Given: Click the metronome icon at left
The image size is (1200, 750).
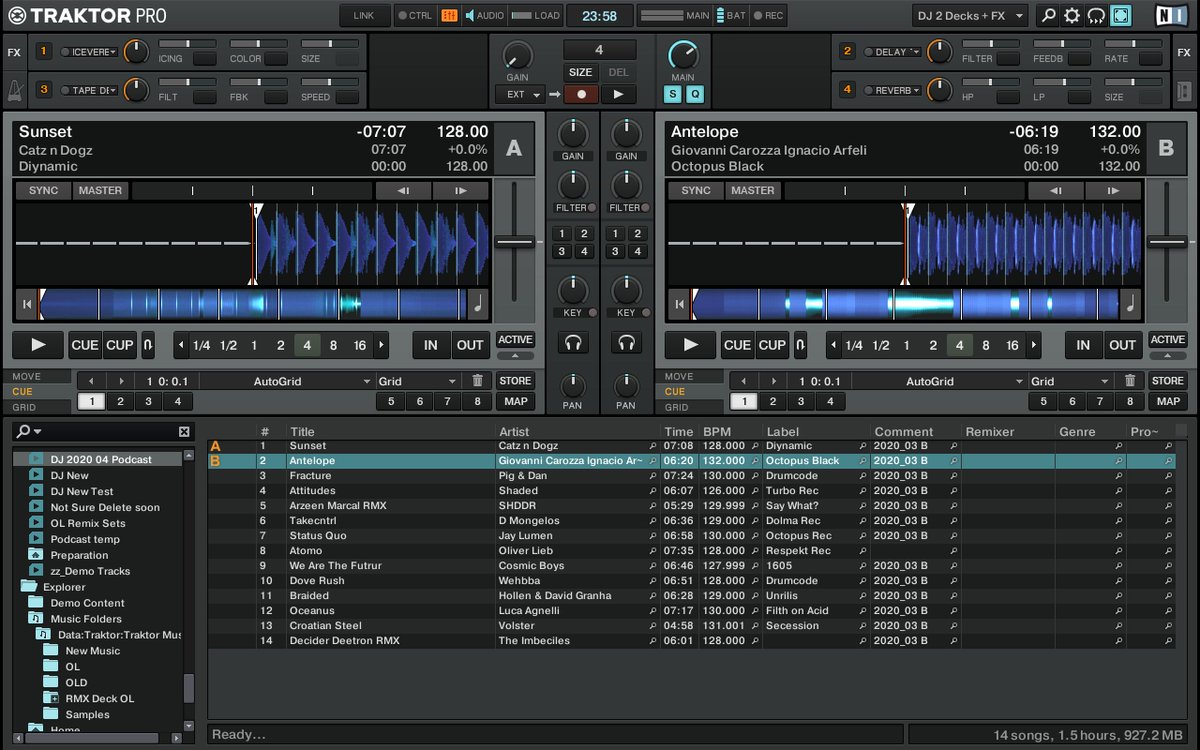Looking at the screenshot, I should point(14,90).
